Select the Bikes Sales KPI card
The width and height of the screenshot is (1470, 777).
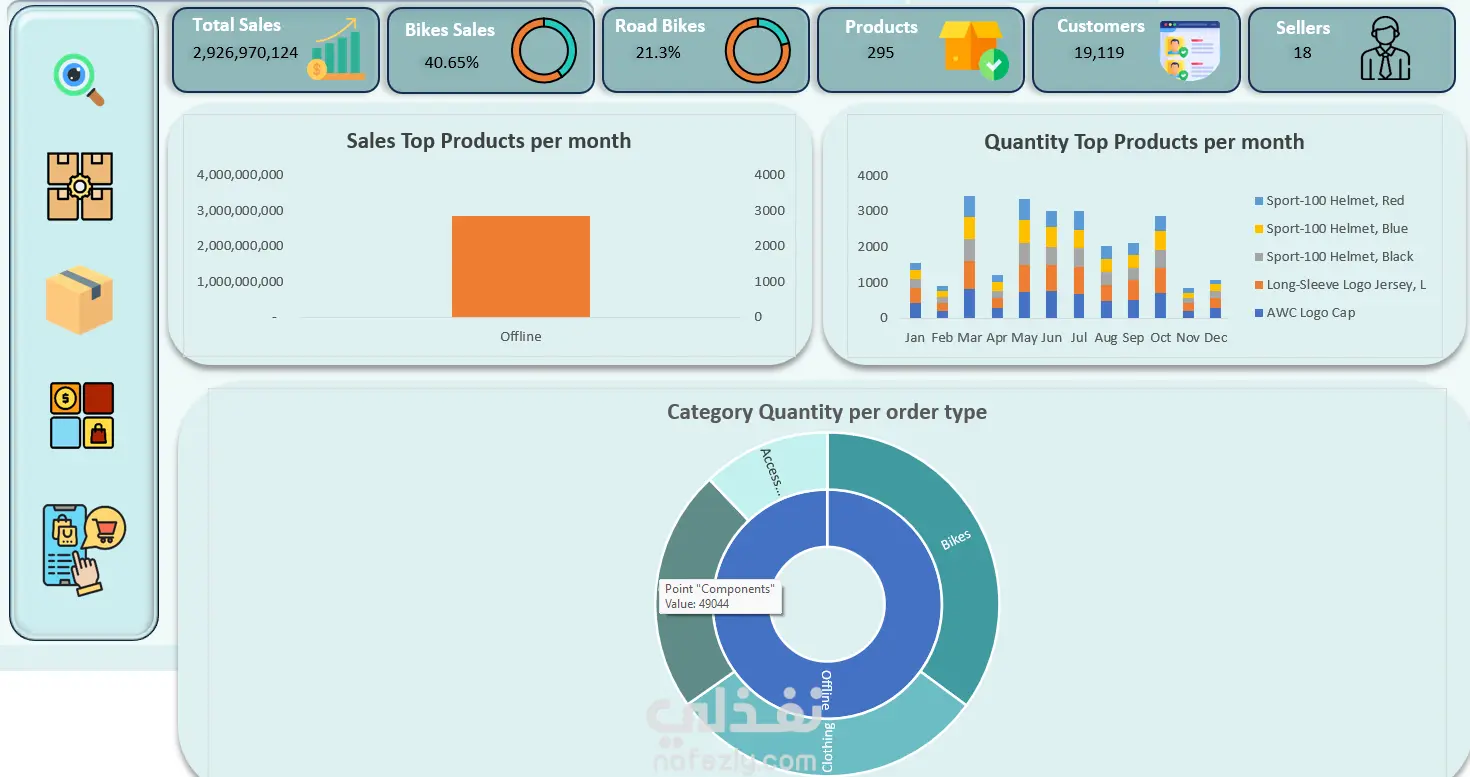[x=491, y=51]
